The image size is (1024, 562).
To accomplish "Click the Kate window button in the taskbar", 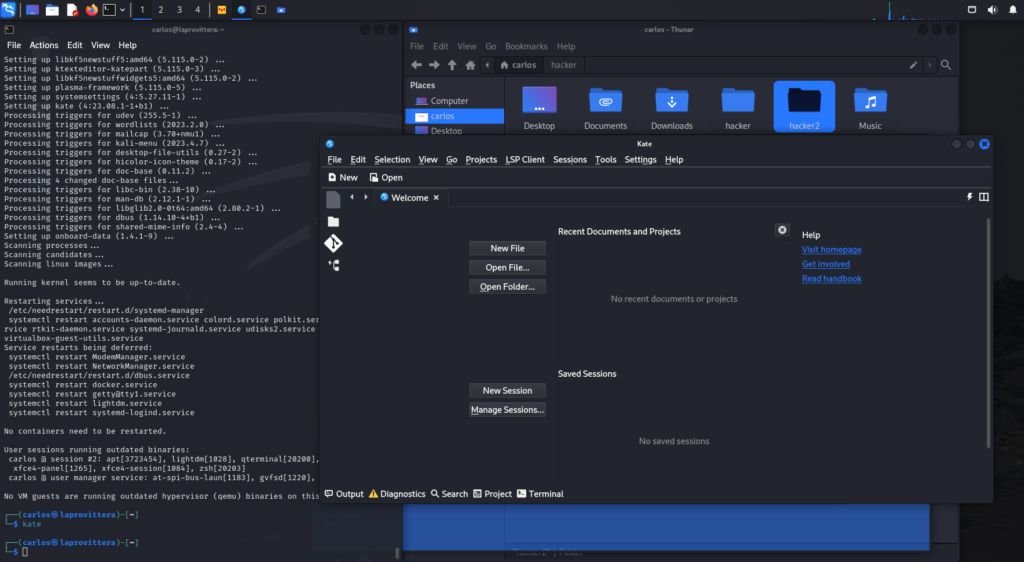I will (242, 10).
